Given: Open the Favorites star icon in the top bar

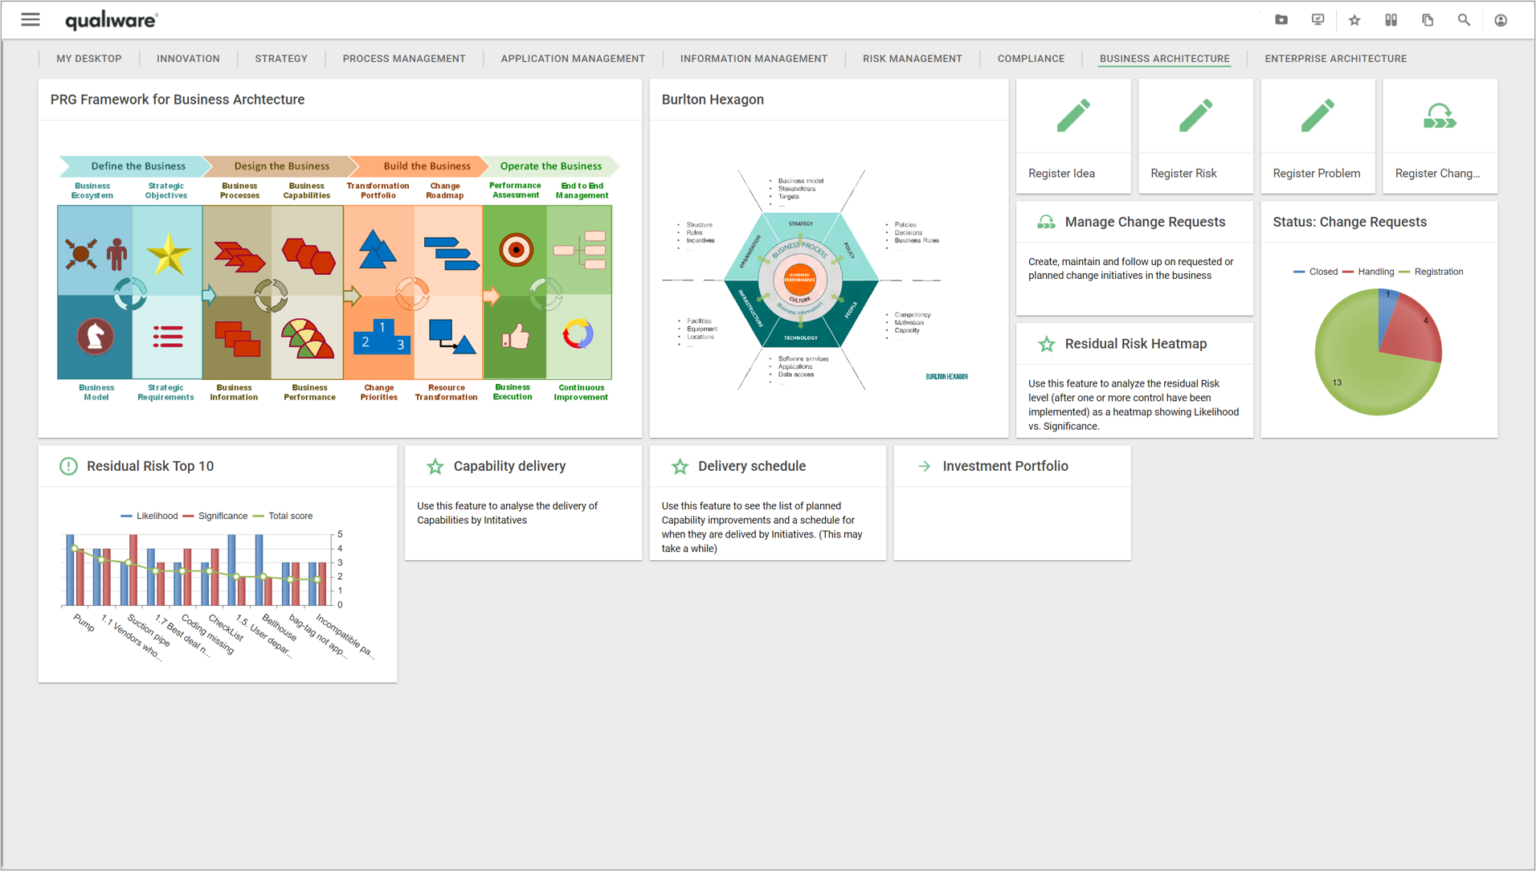Looking at the screenshot, I should pyautogui.click(x=1354, y=19).
